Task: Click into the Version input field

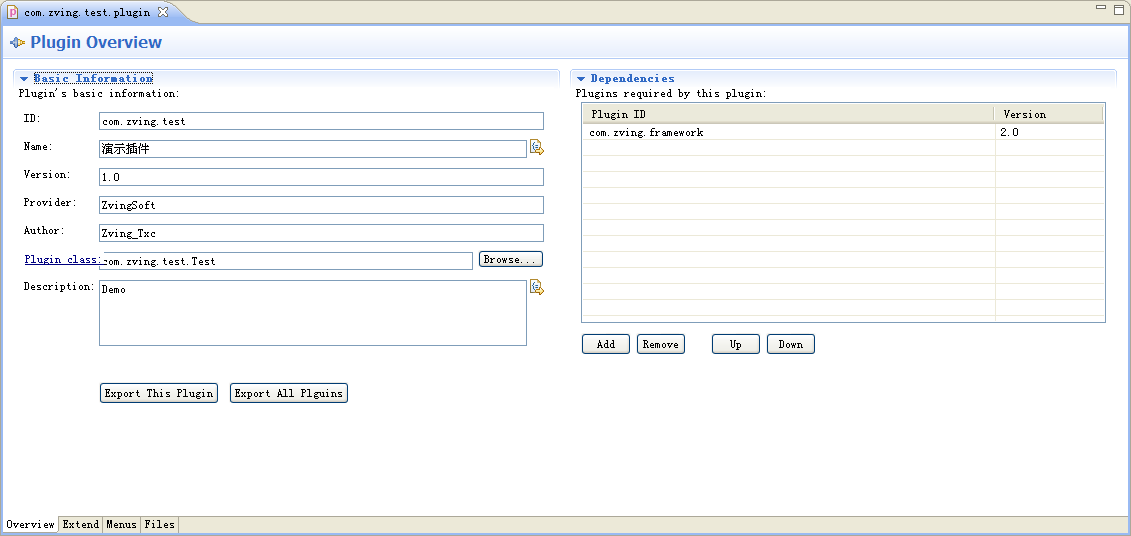Action: click(x=320, y=177)
